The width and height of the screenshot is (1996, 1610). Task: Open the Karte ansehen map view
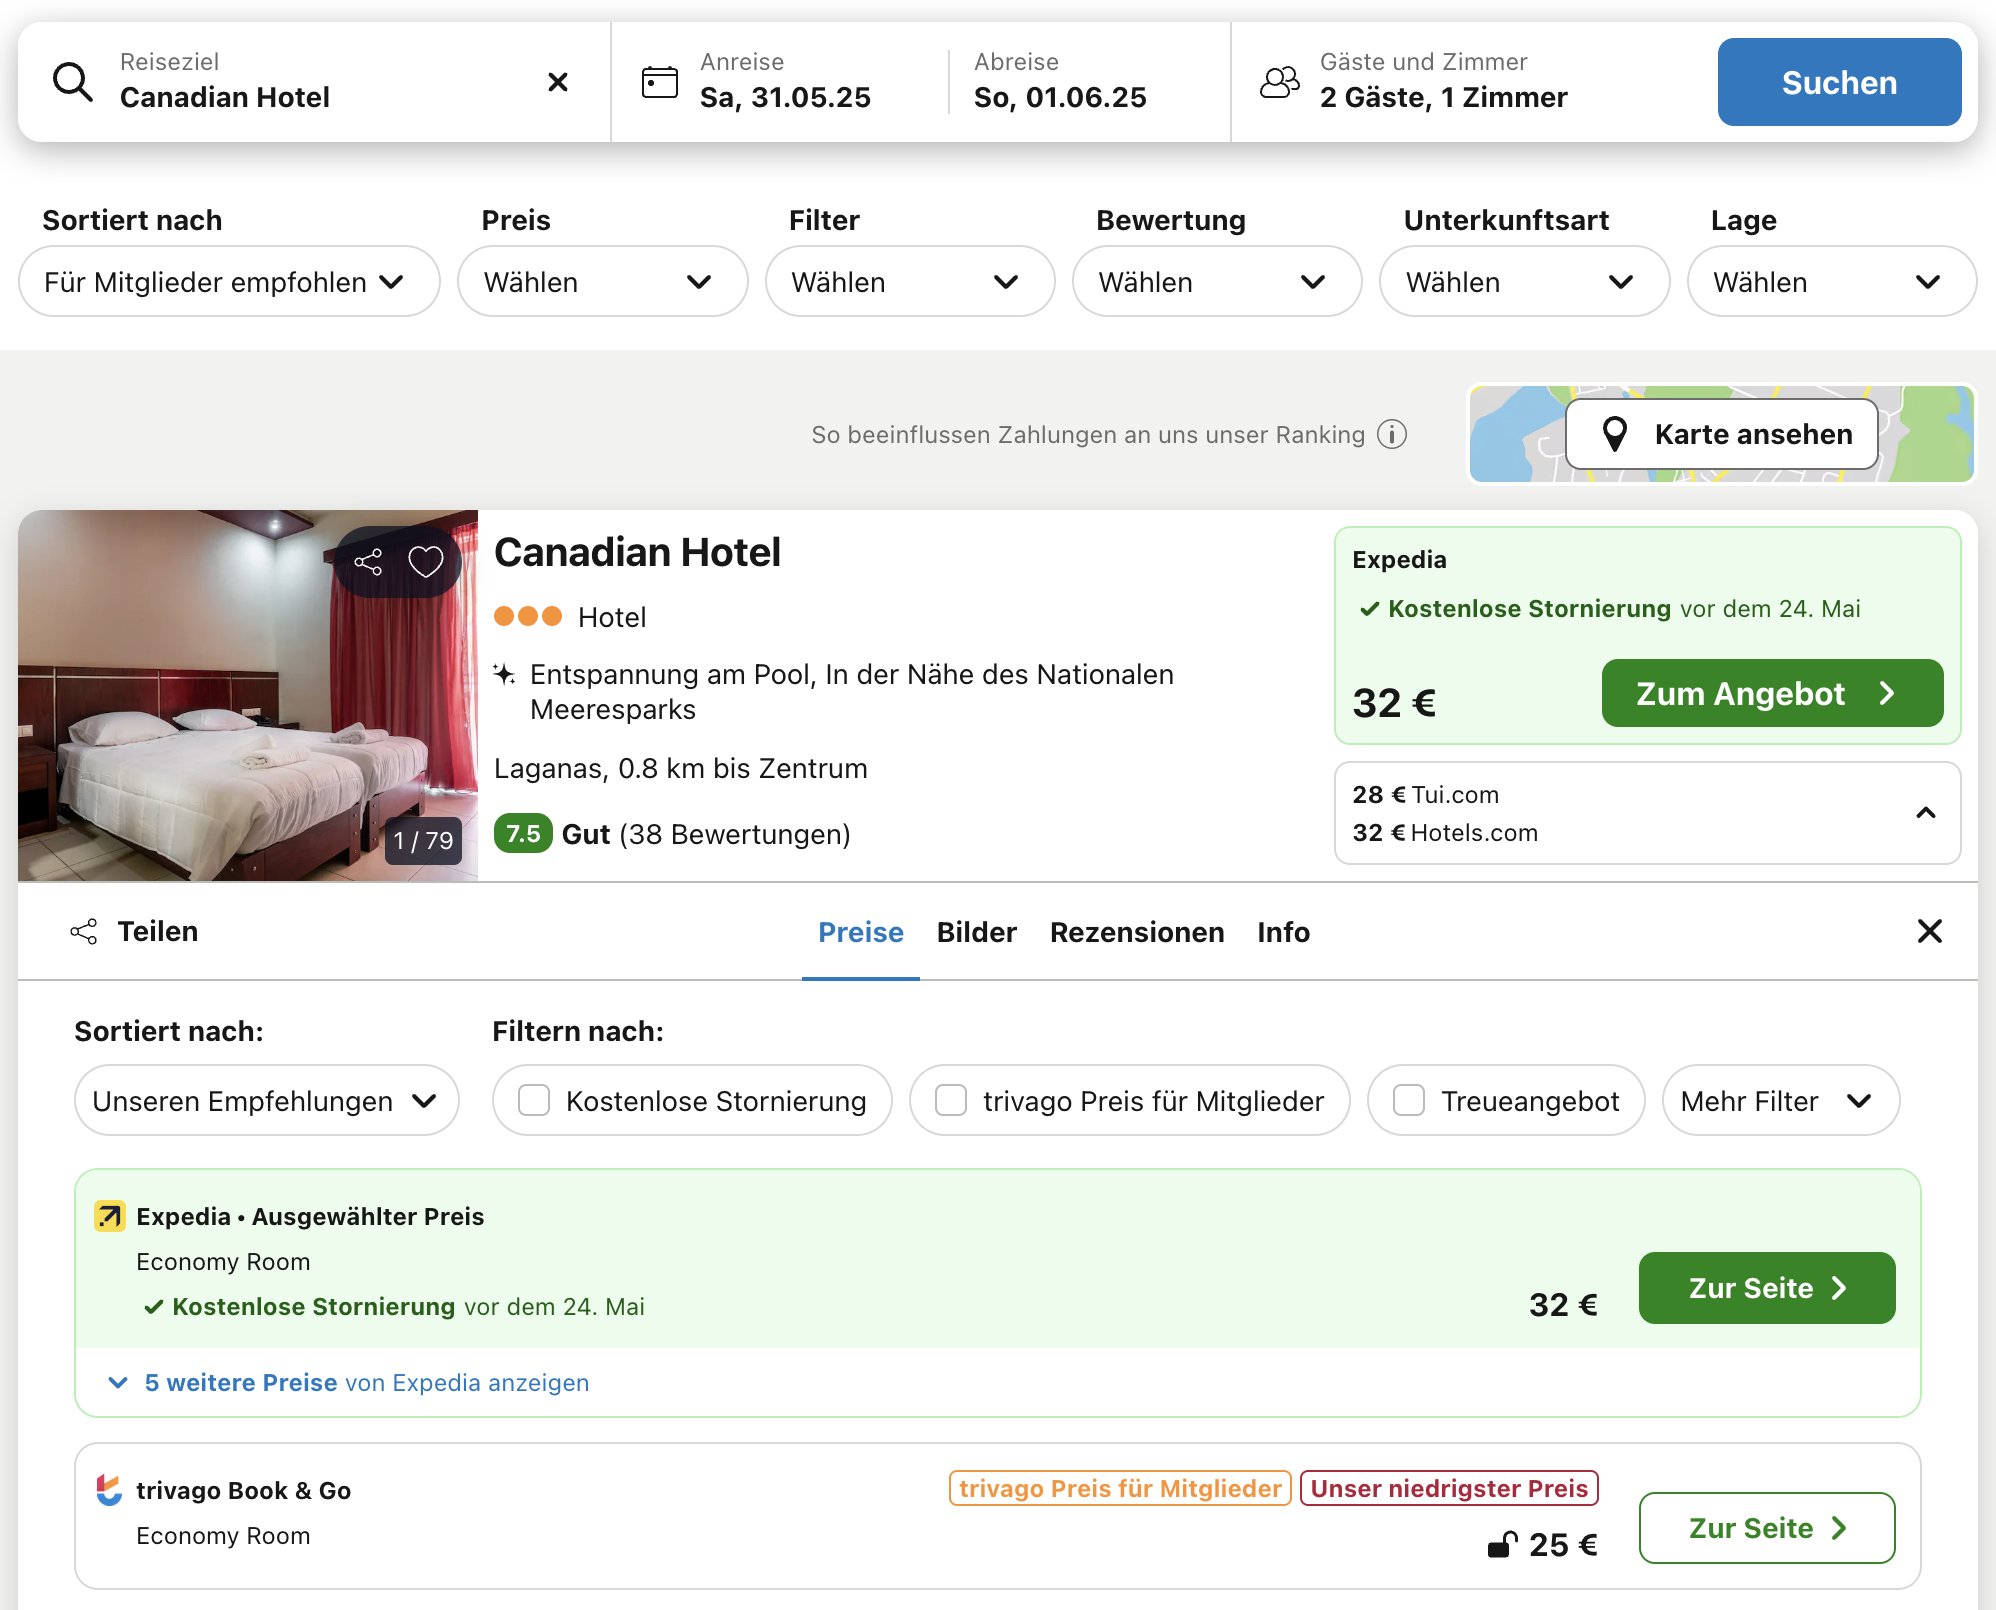(x=1721, y=434)
